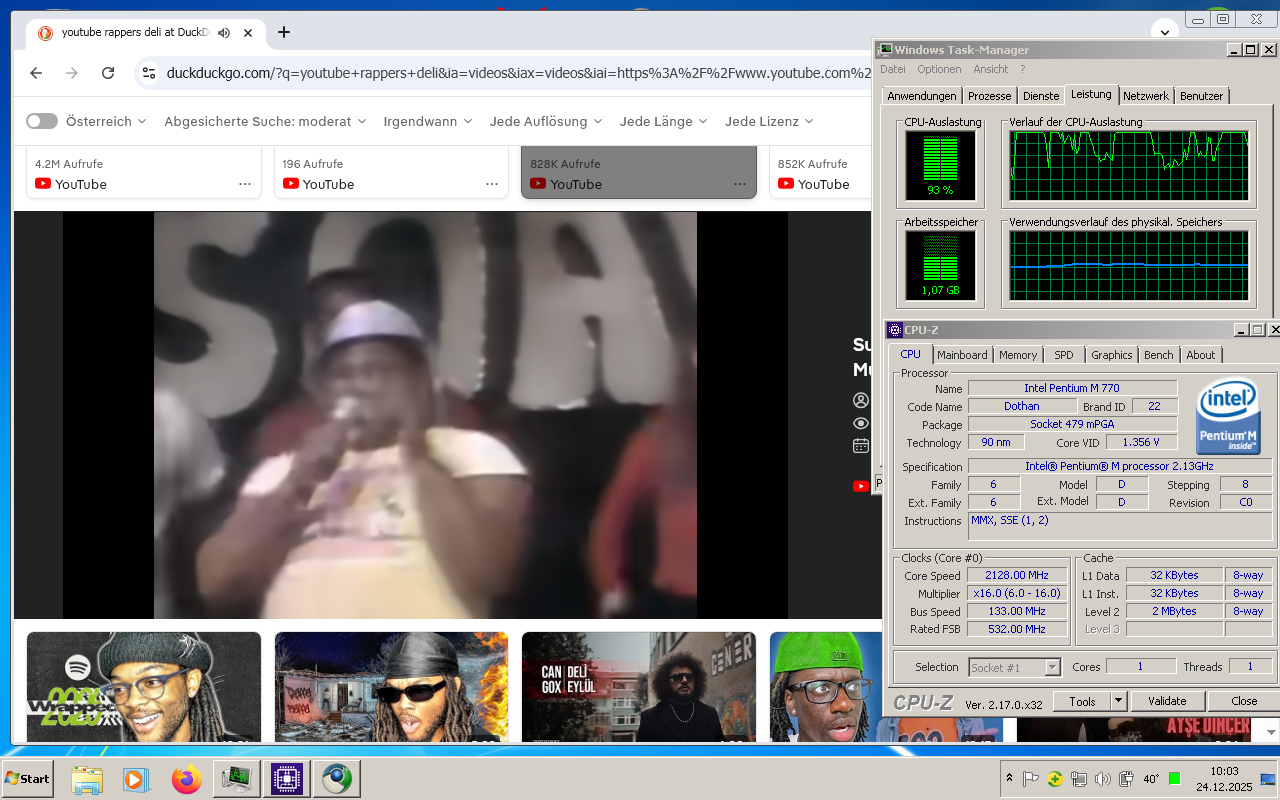The image size is (1280, 800).
Task: Click the Validate button
Action: tap(1167, 701)
